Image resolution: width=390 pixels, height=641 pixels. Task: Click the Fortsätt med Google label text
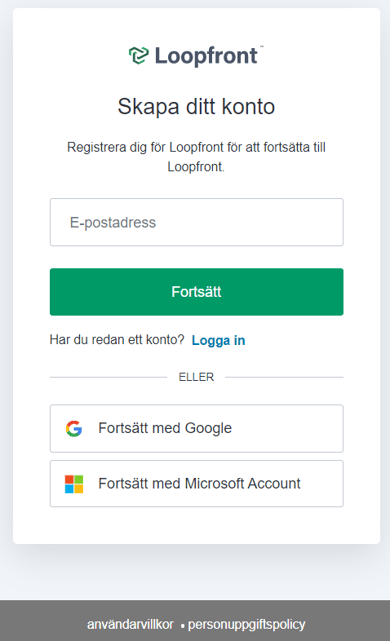click(165, 428)
